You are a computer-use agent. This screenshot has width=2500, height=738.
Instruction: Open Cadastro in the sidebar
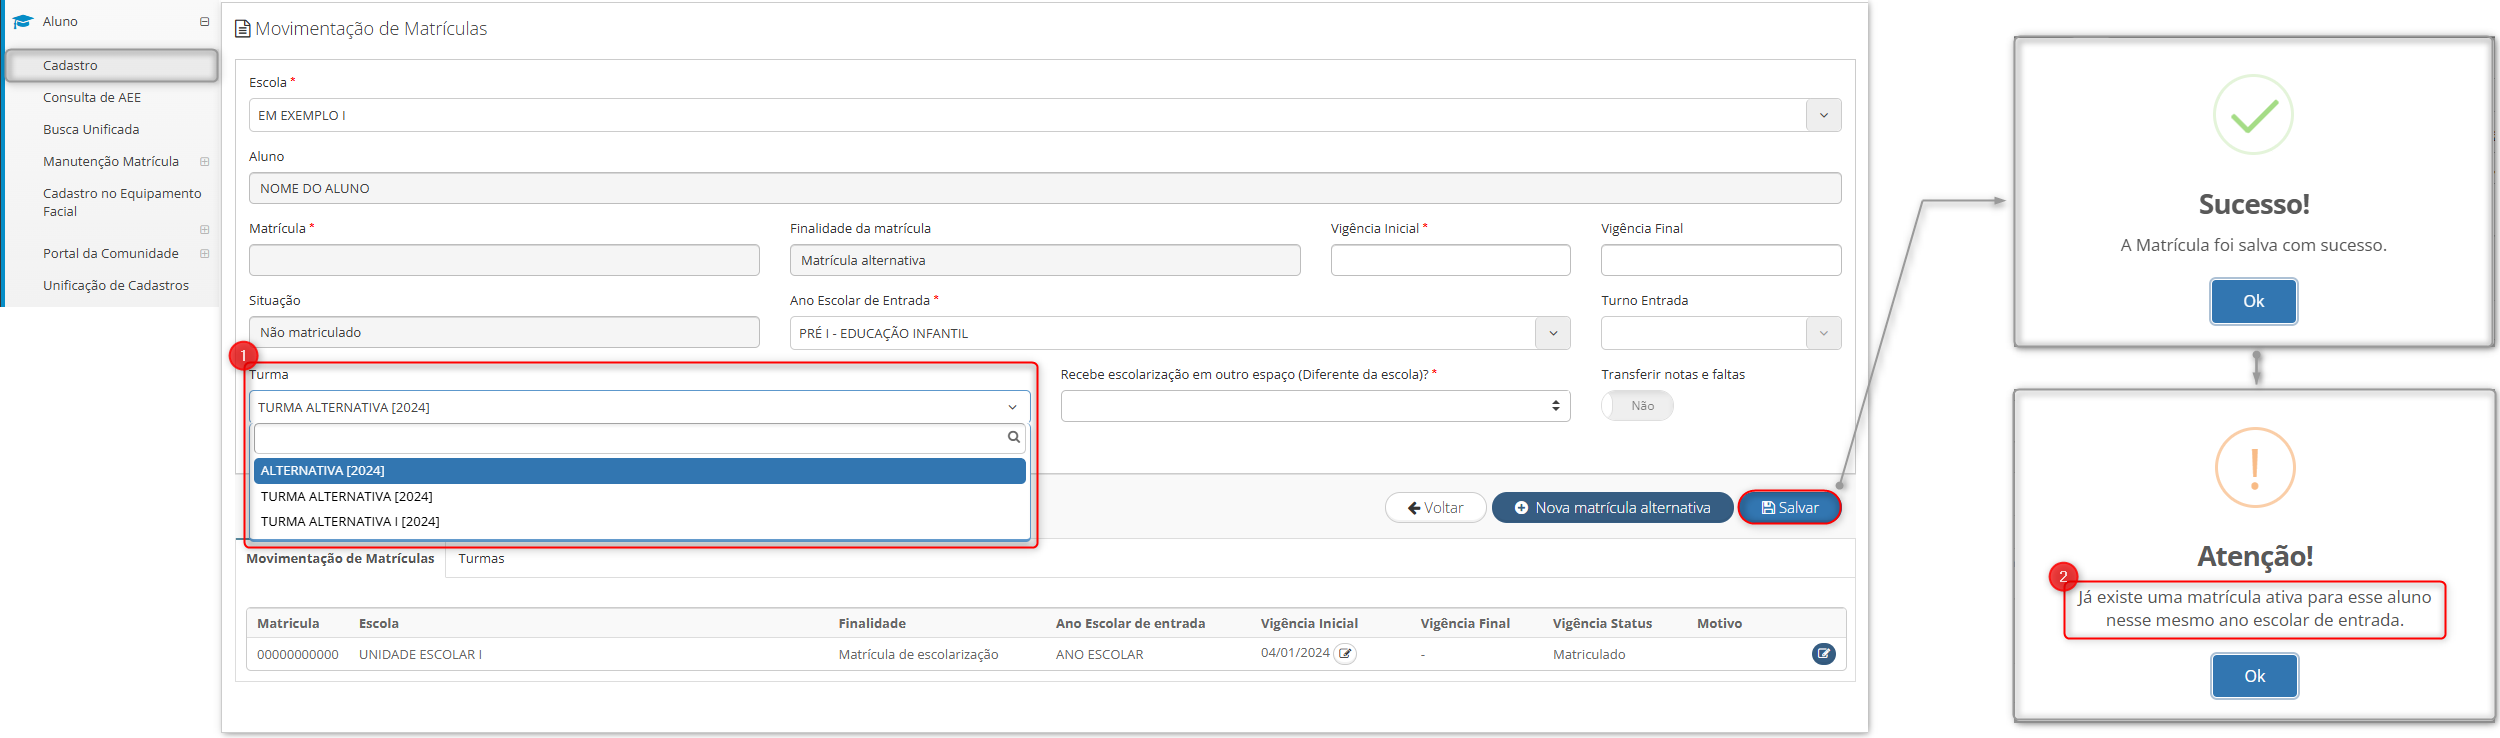click(x=111, y=65)
